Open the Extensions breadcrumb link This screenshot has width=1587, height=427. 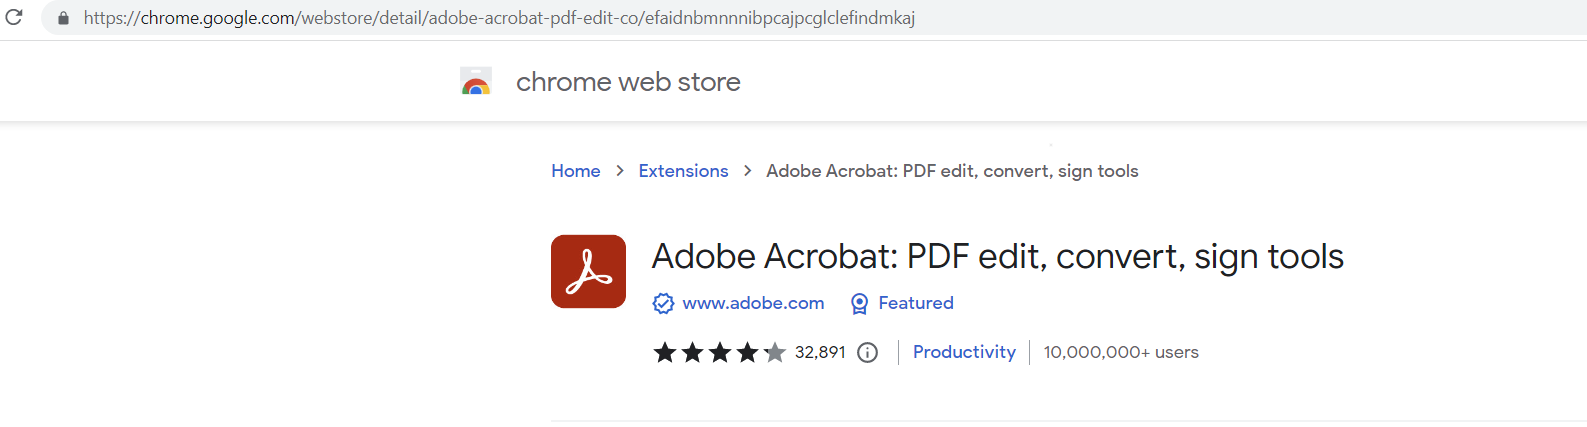click(683, 171)
